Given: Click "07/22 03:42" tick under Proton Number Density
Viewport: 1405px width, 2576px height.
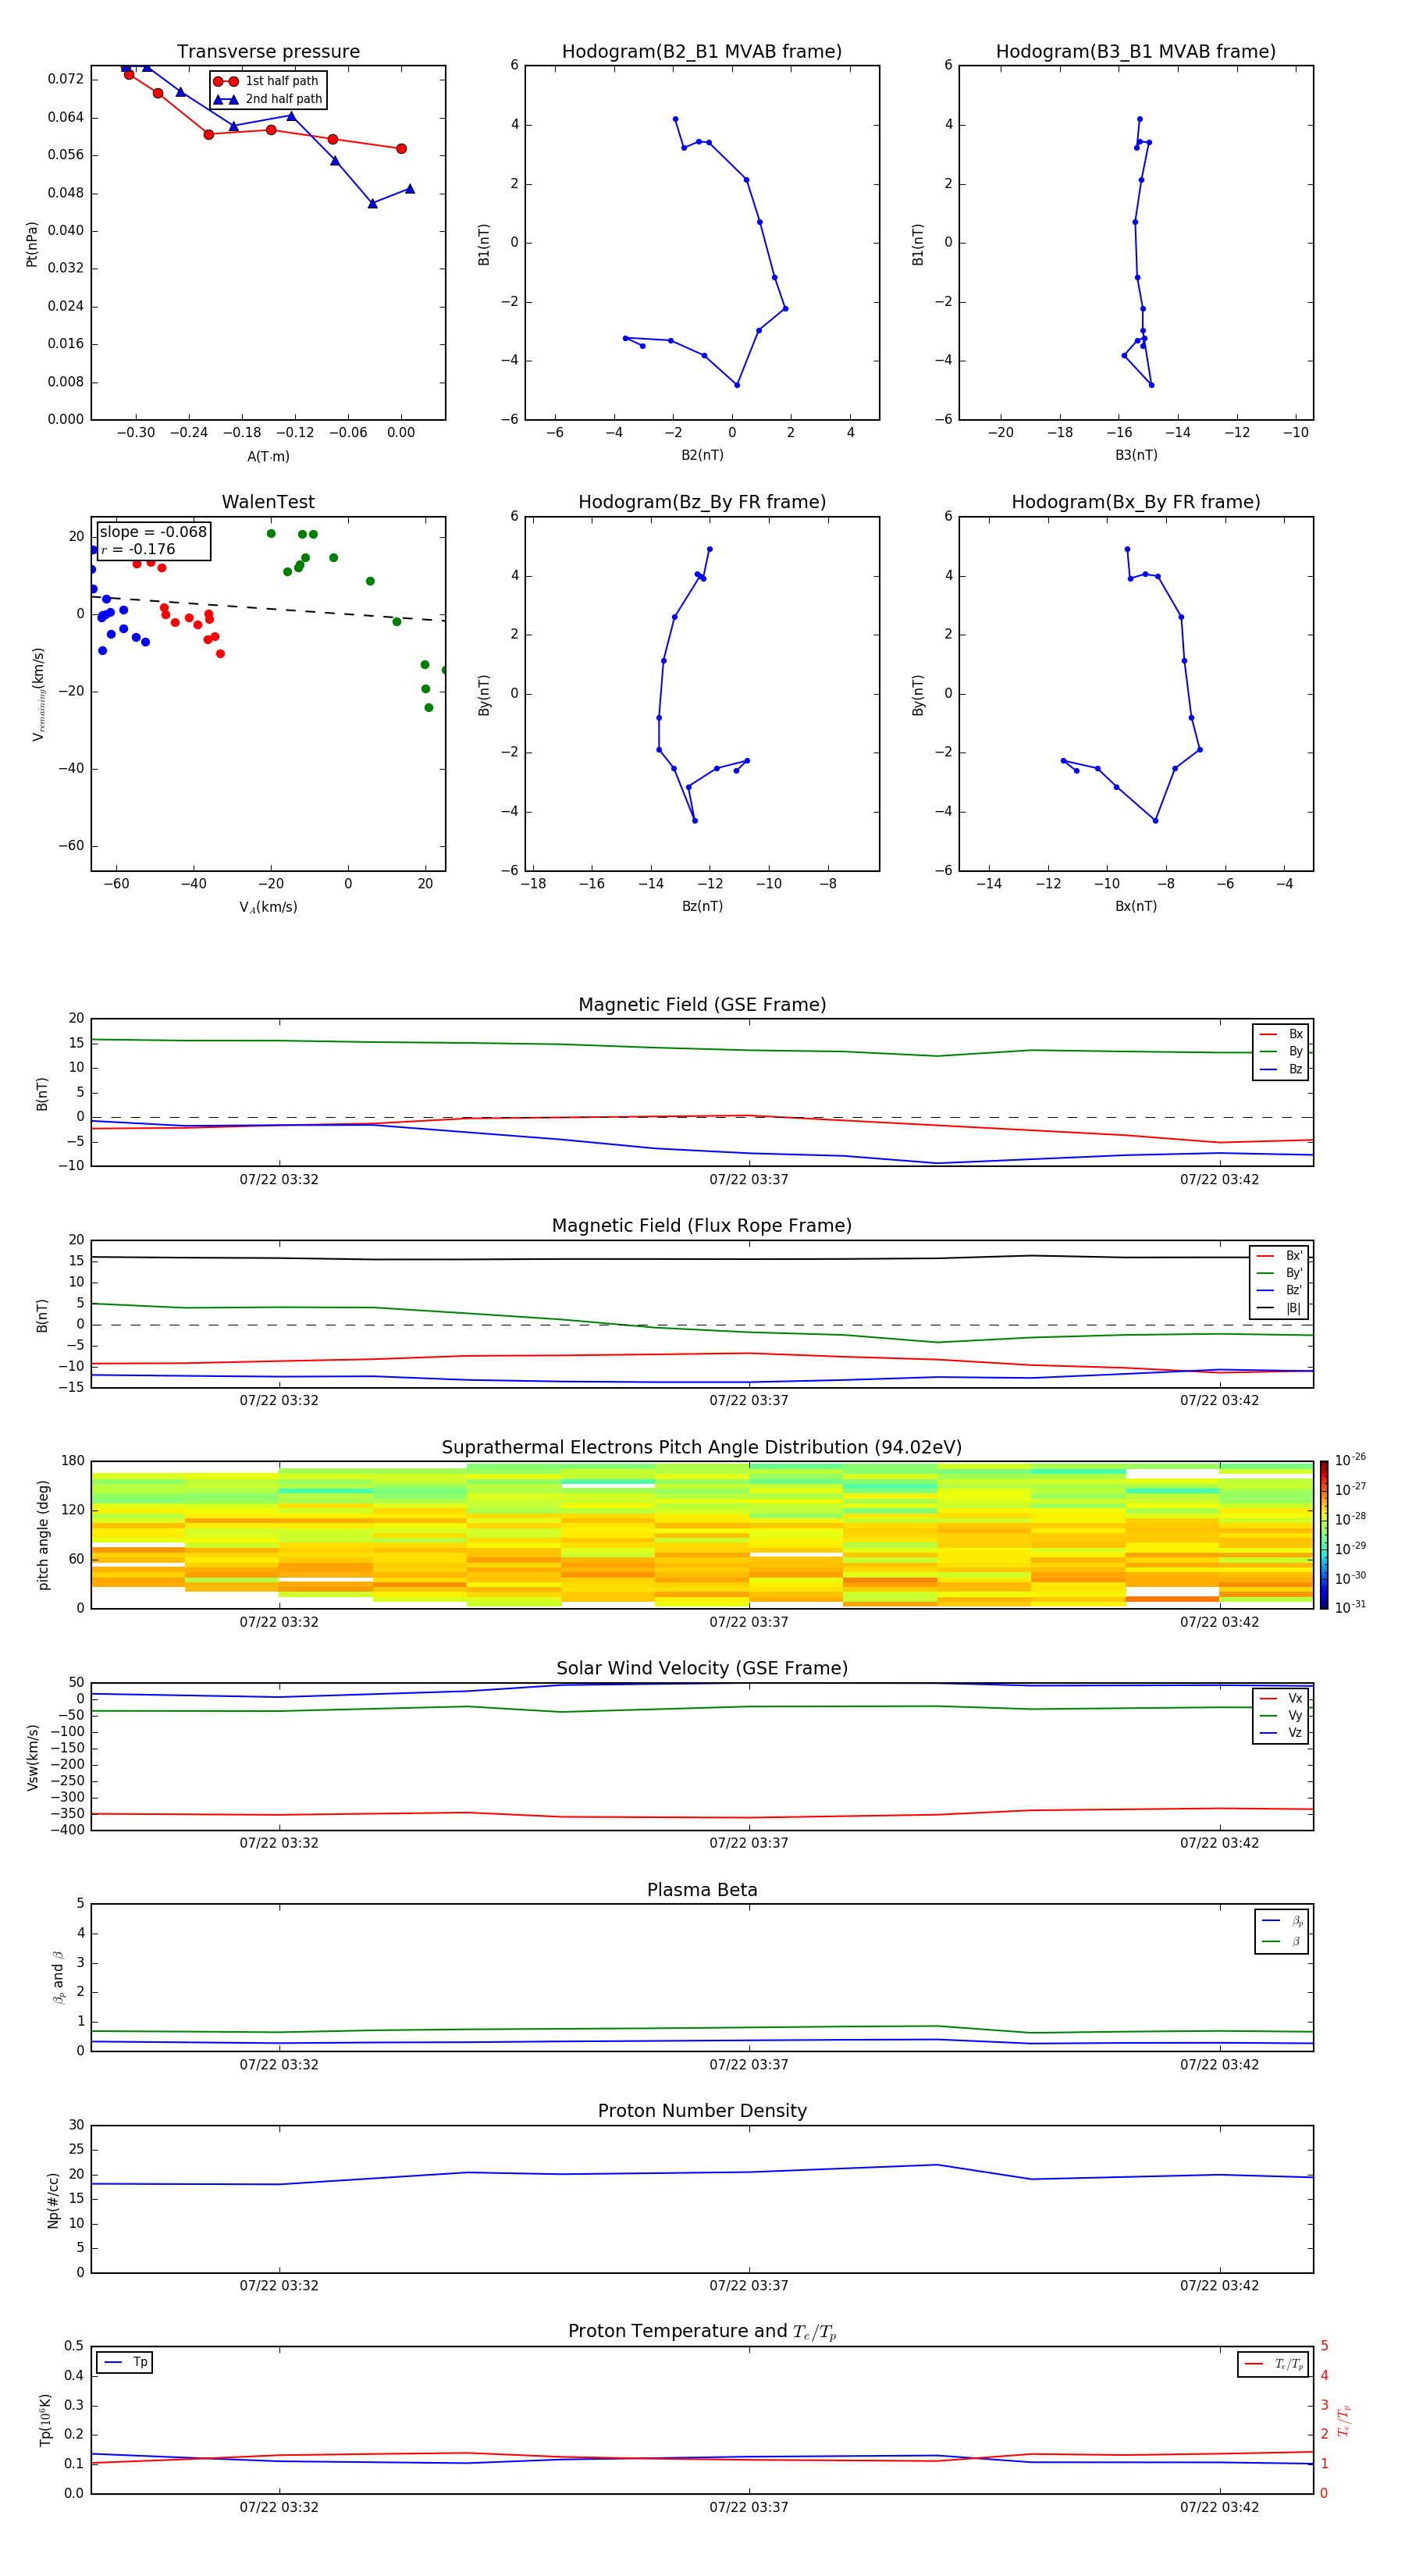Looking at the screenshot, I should [1219, 2286].
